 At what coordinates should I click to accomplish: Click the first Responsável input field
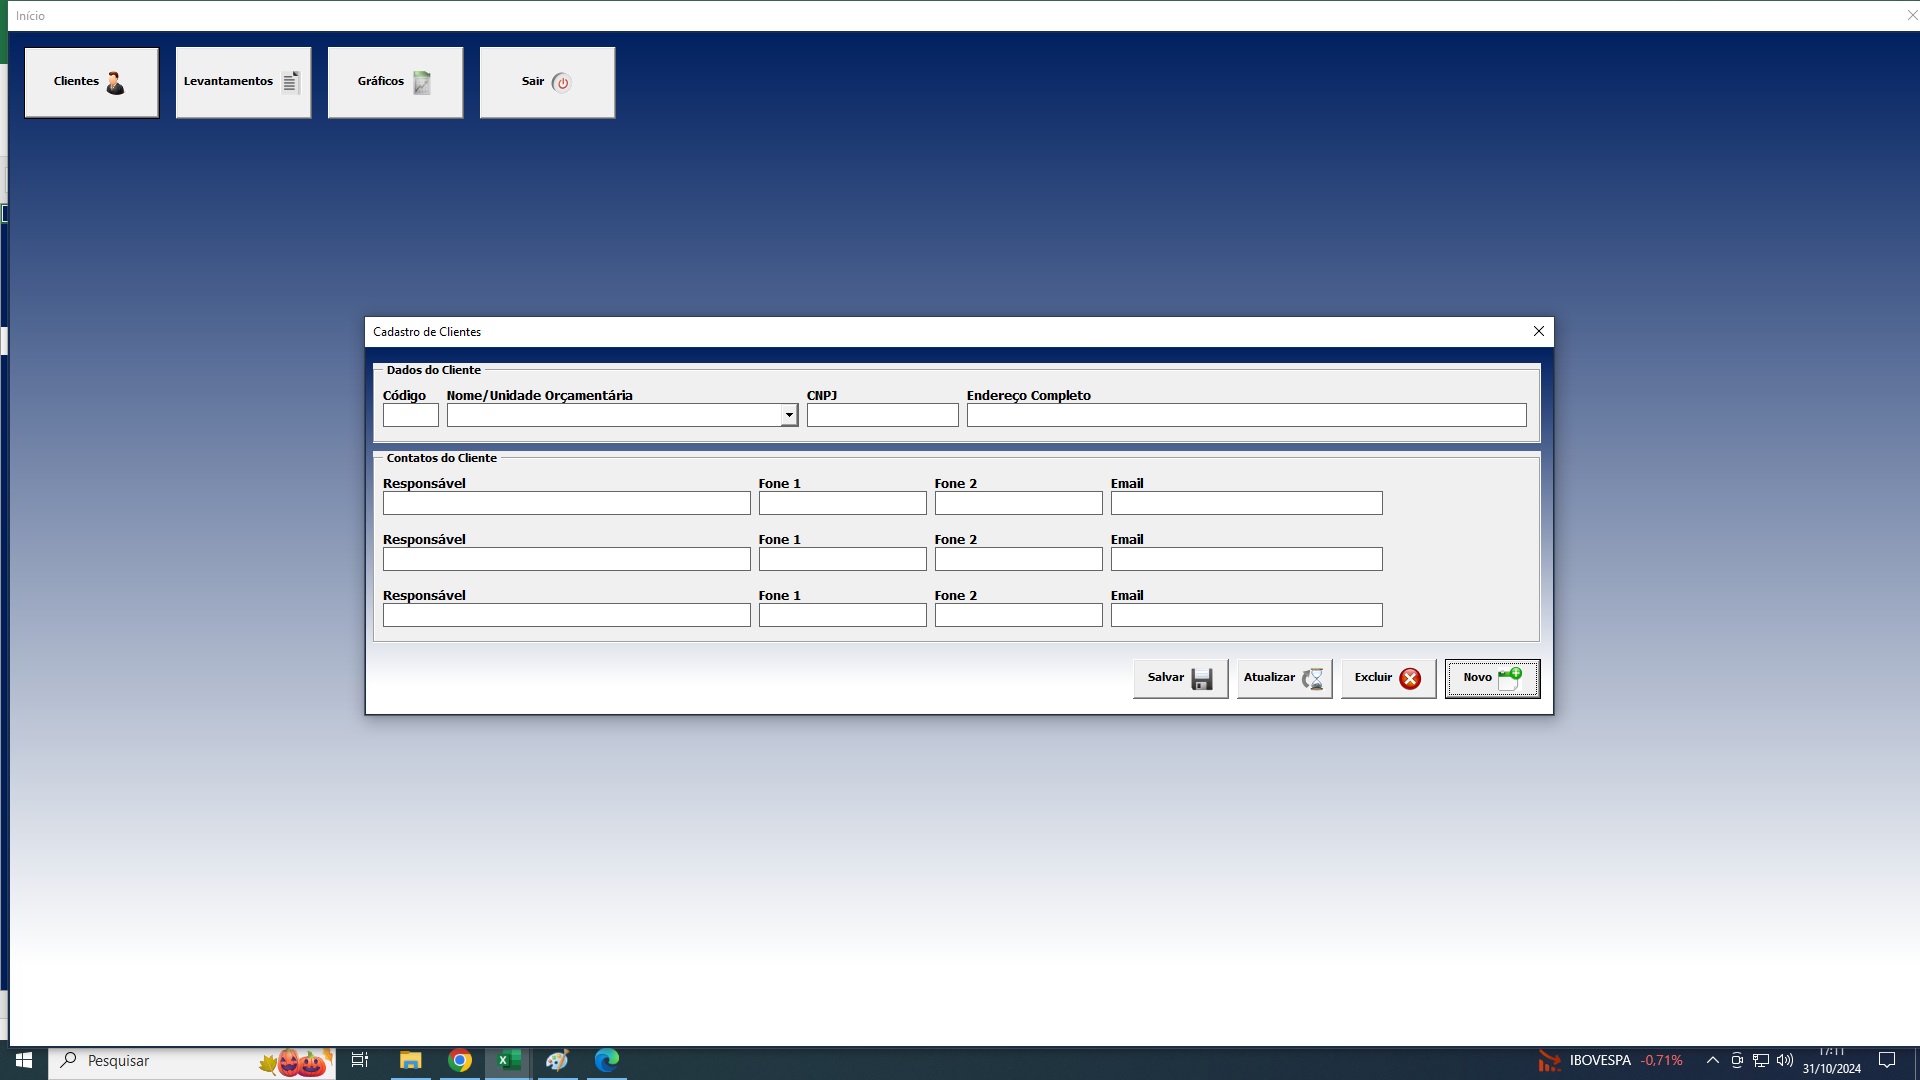point(566,503)
